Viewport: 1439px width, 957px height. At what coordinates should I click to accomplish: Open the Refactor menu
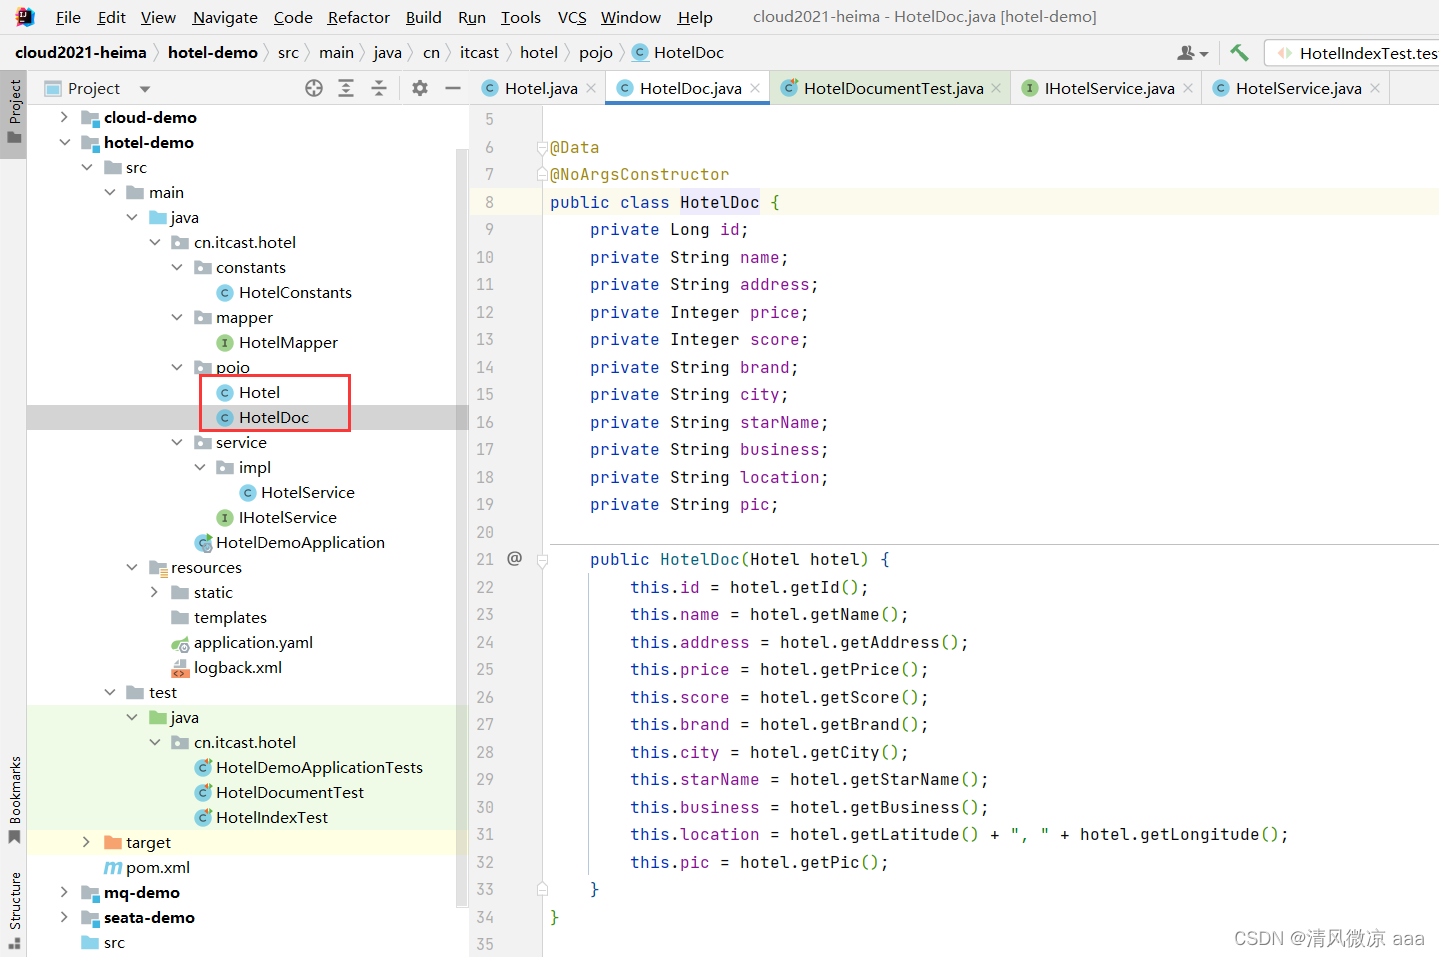(358, 17)
